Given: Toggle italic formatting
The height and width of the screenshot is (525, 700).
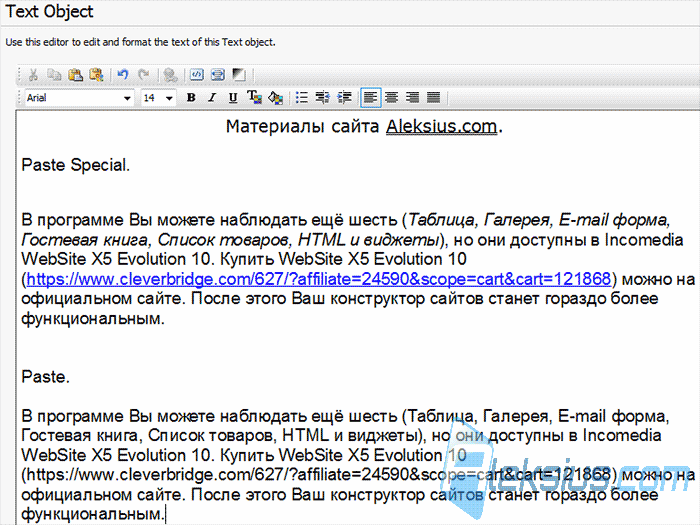Looking at the screenshot, I should (212, 97).
